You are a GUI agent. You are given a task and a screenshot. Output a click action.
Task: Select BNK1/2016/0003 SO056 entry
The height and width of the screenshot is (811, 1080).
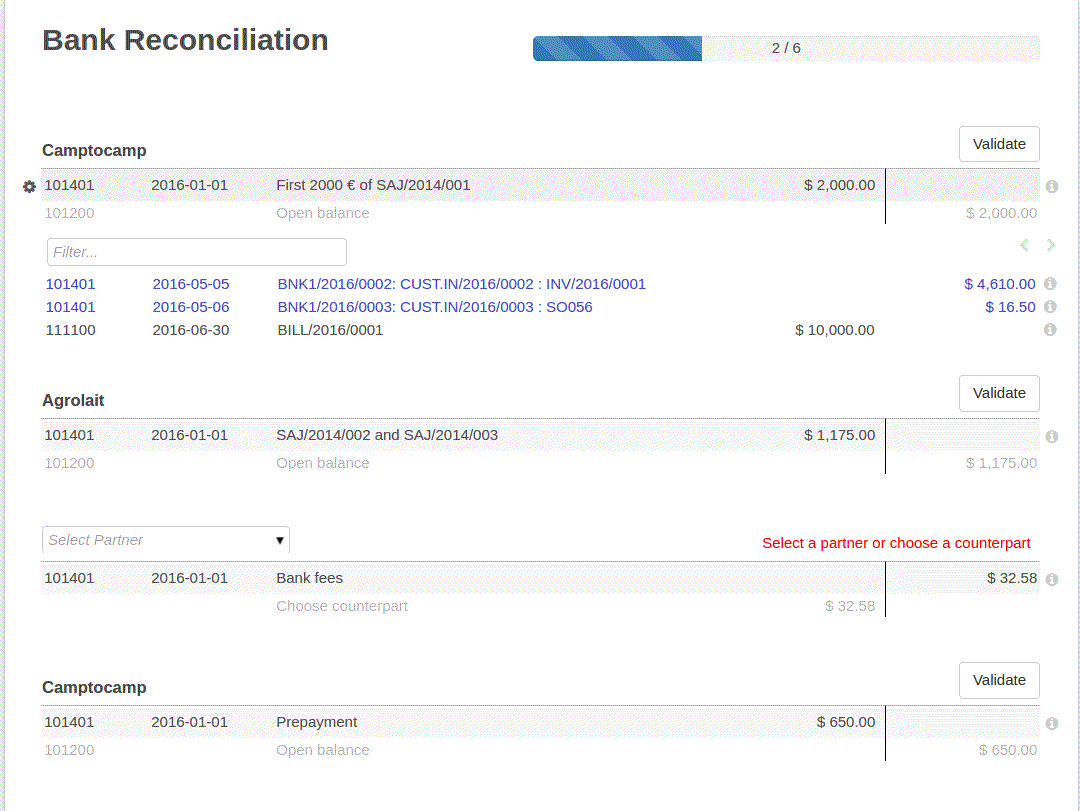(434, 307)
